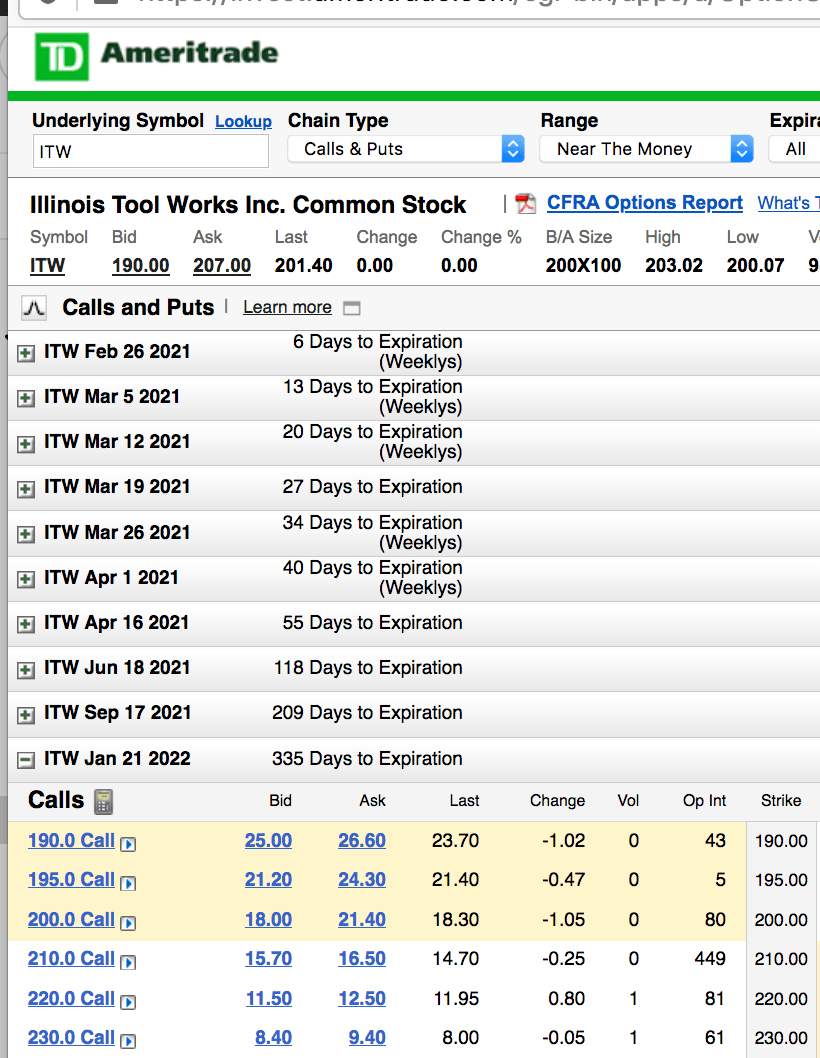Click the B/A Size value 200X100

click(x=583, y=266)
